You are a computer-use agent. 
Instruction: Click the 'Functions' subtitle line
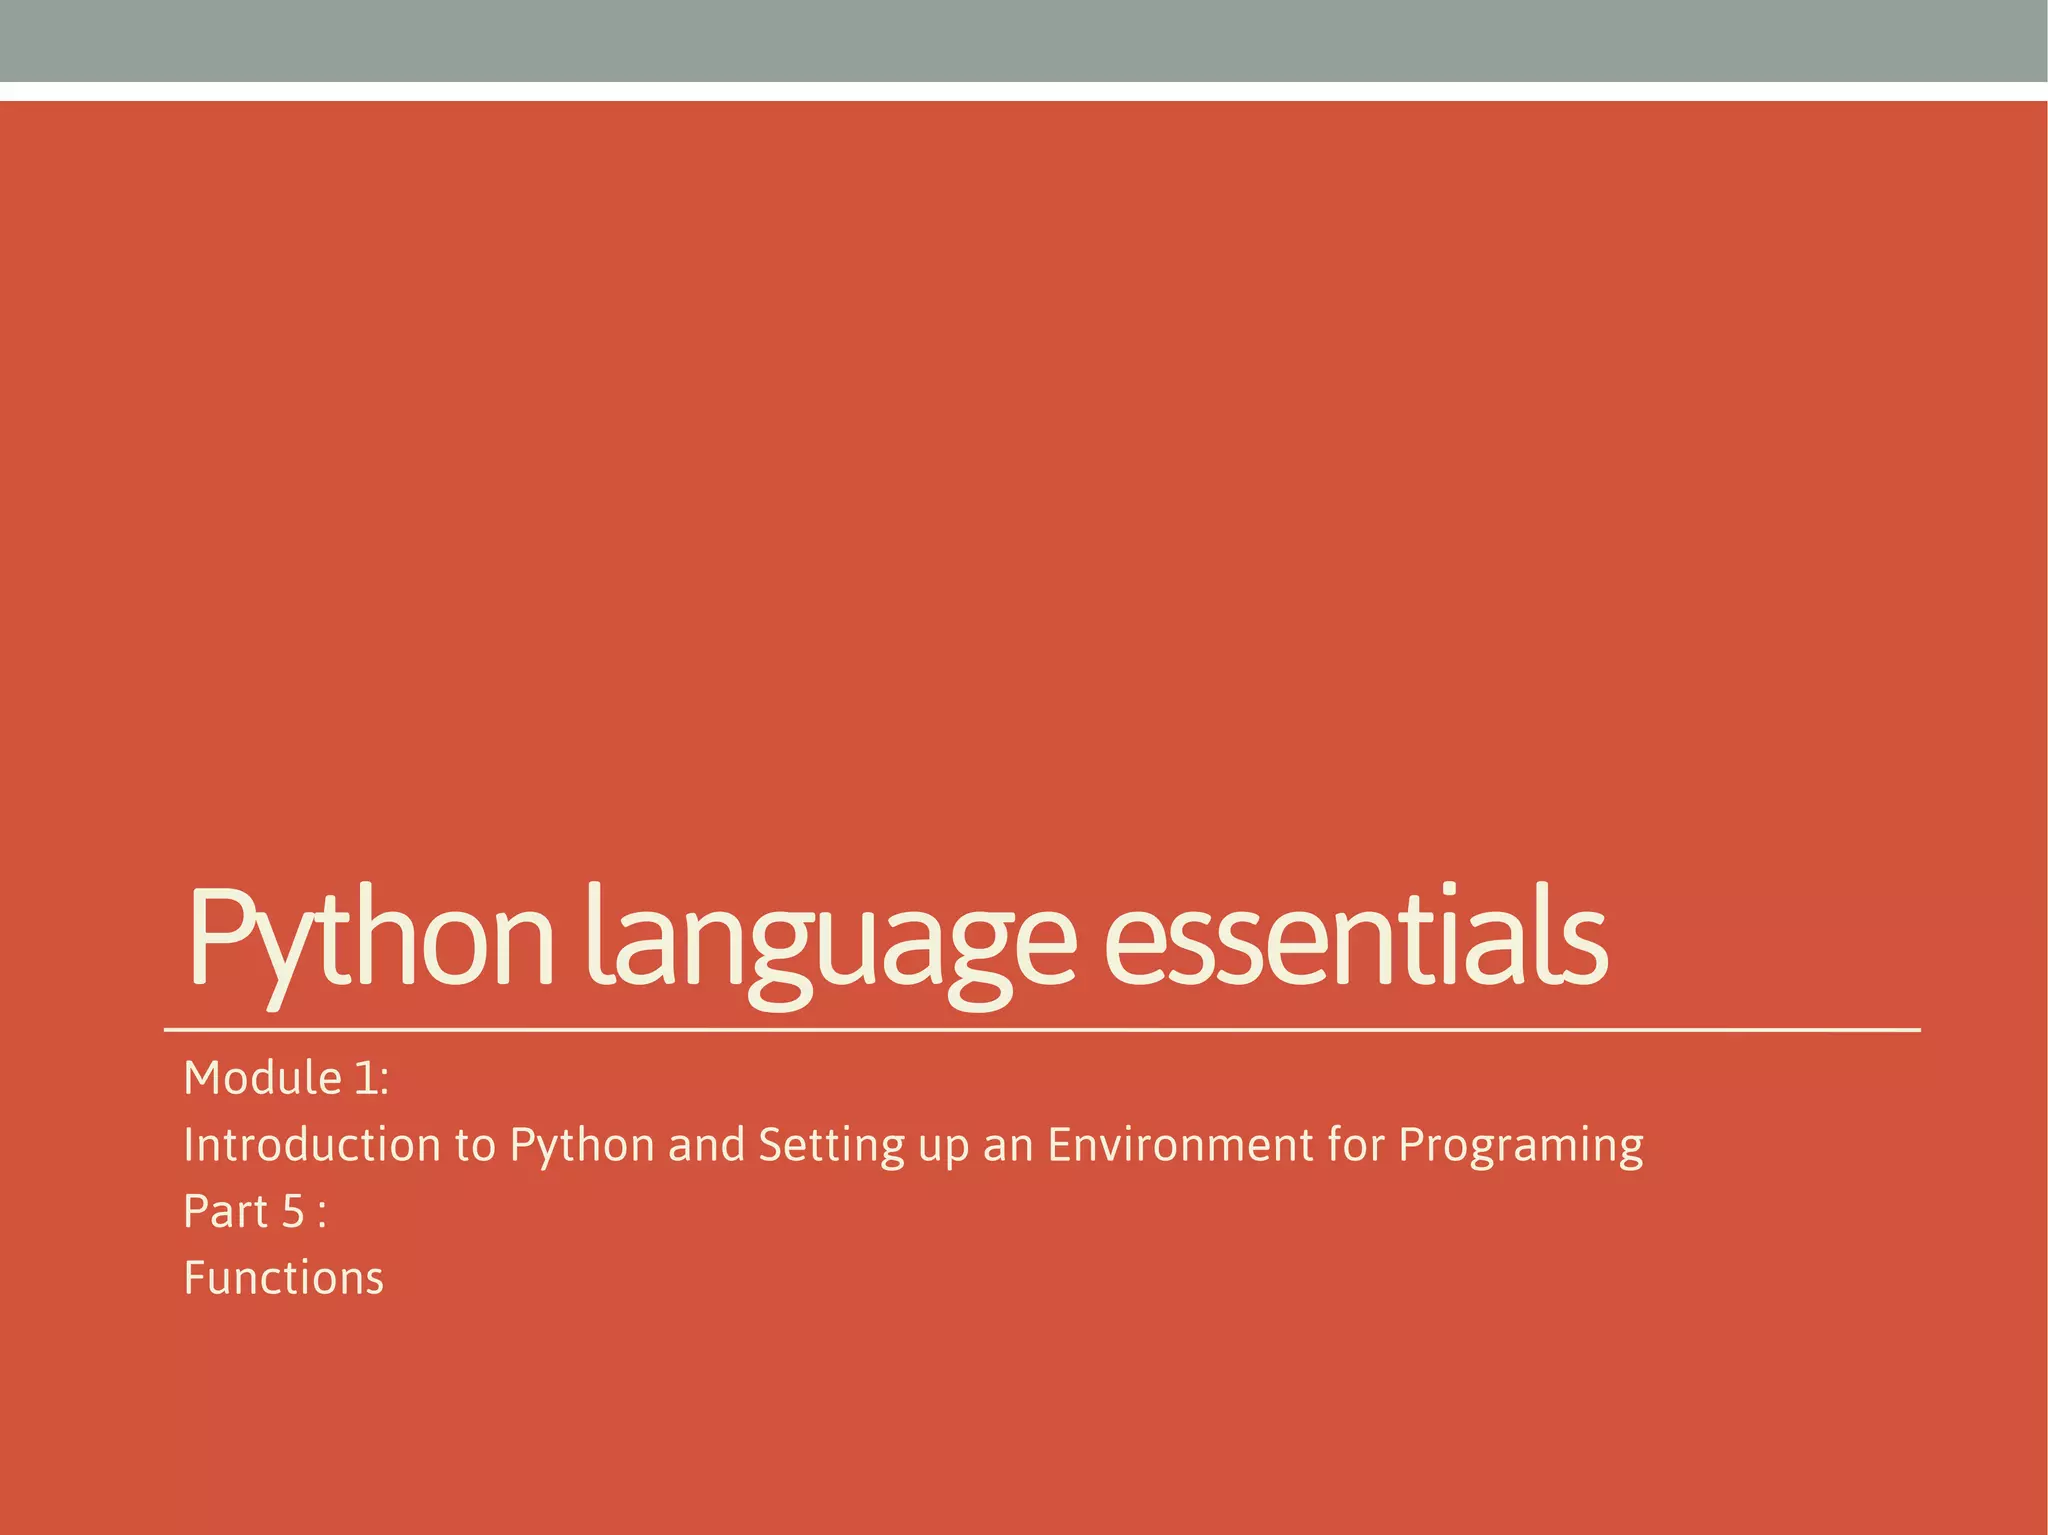(284, 1278)
